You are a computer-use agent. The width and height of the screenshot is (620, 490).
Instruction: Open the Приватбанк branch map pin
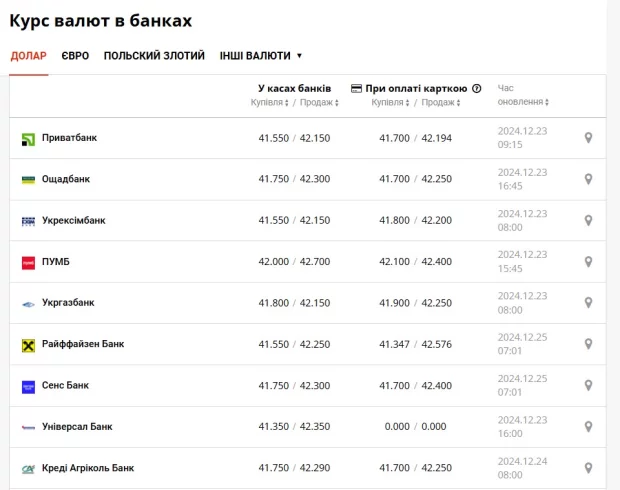pos(588,138)
